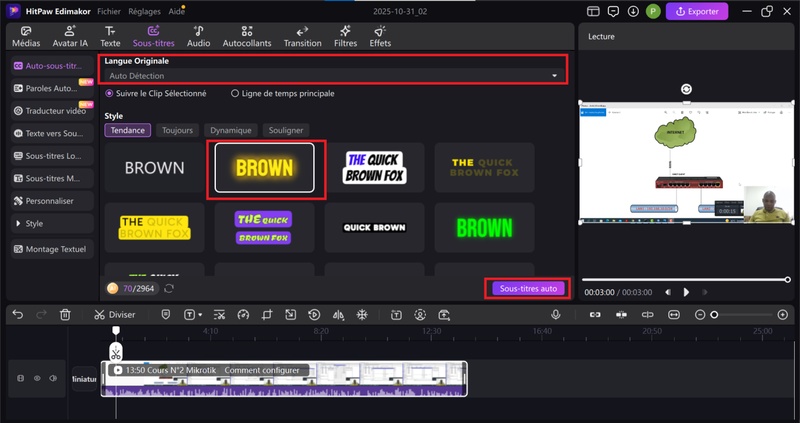Click the preview playback progress bar
This screenshot has height=423, width=800.
(x=686, y=280)
